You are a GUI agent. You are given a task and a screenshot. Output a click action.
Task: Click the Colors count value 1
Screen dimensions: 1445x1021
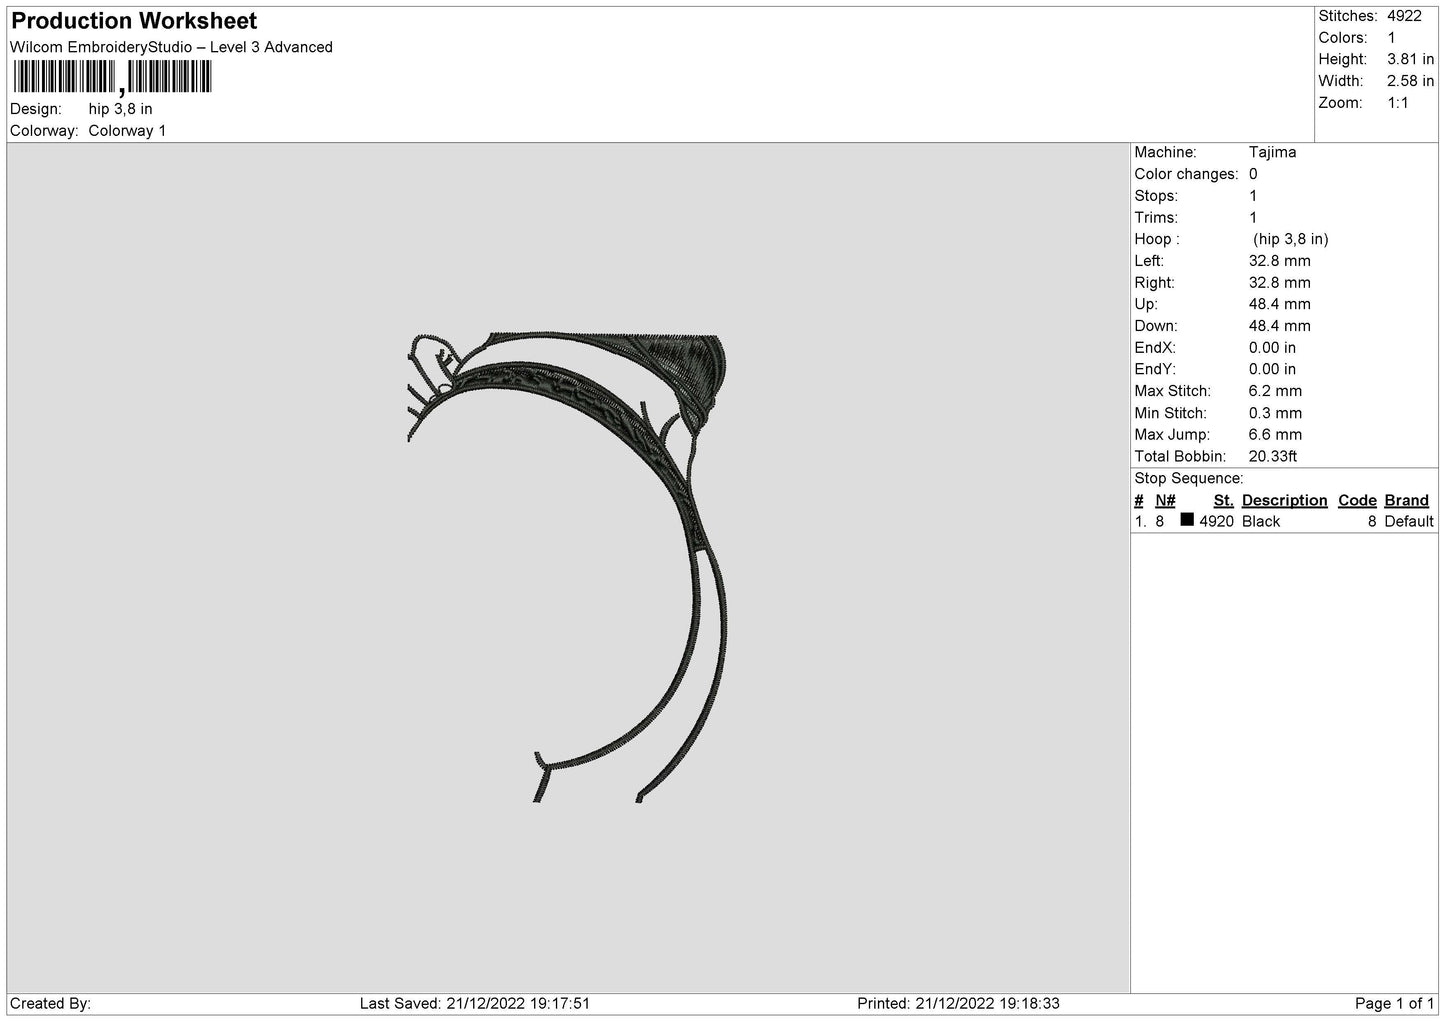coord(1391,38)
